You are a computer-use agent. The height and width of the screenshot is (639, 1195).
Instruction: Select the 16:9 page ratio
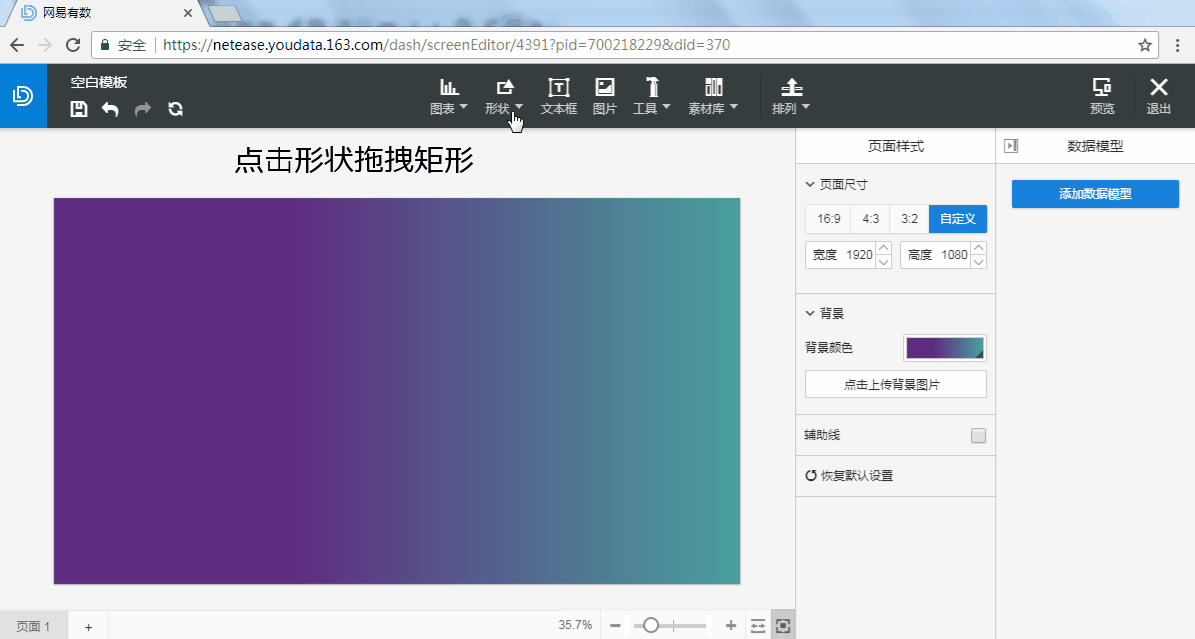[x=828, y=219]
